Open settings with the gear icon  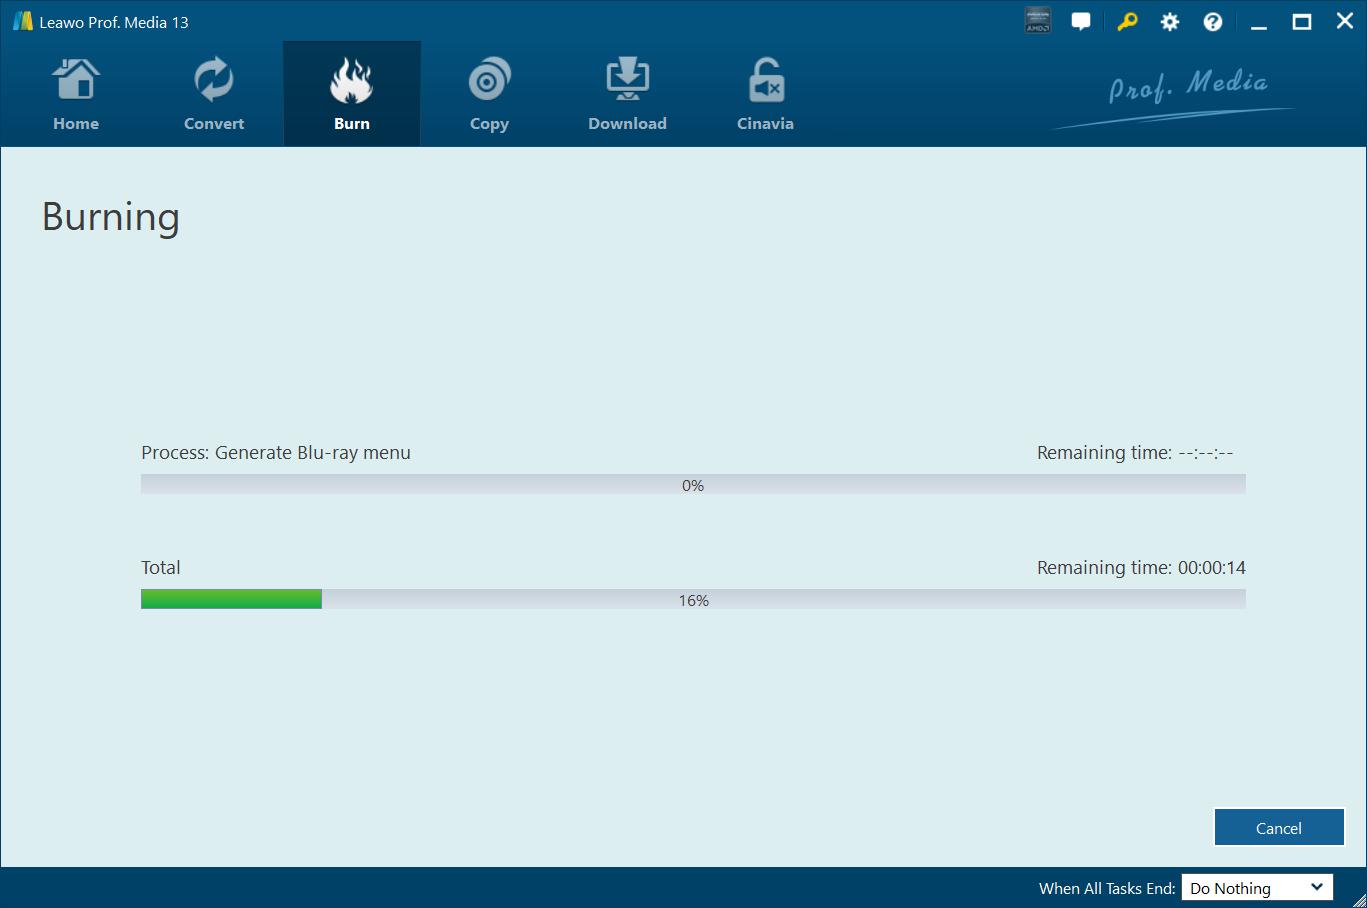pos(1169,22)
